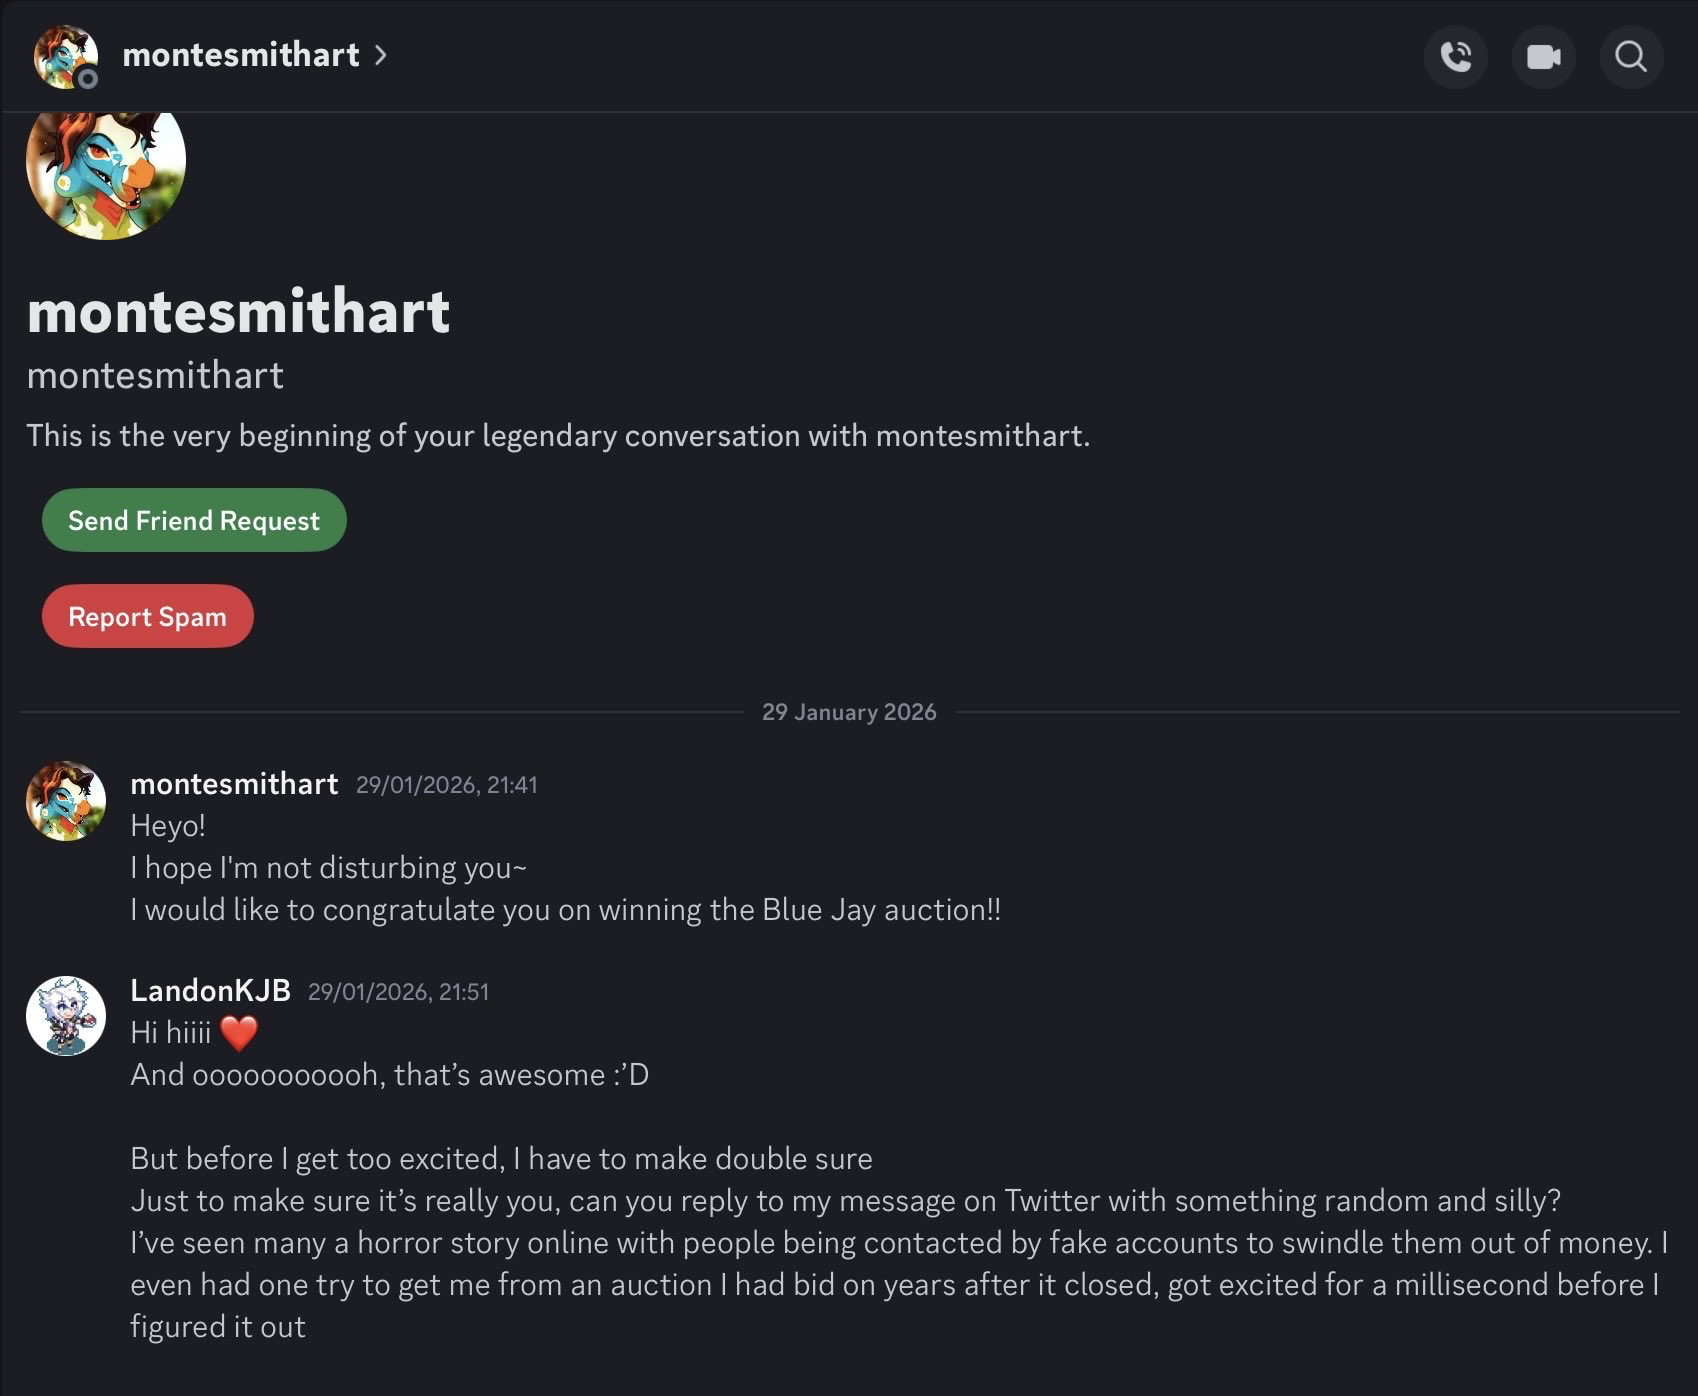Click the small header avatar of montesmithart
The width and height of the screenshot is (1698, 1396).
coord(66,56)
